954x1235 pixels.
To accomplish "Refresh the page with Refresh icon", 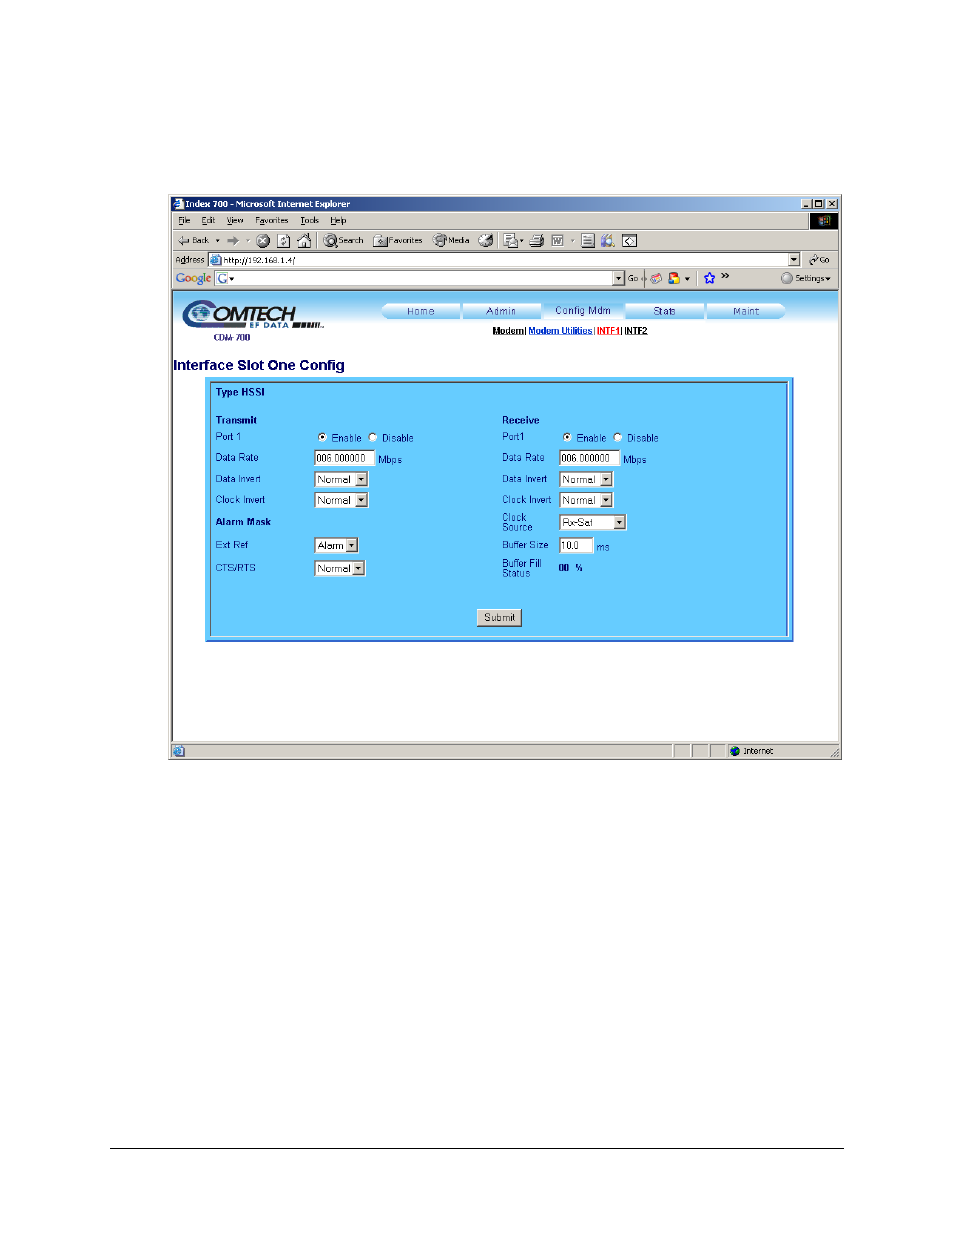I will pyautogui.click(x=284, y=241).
